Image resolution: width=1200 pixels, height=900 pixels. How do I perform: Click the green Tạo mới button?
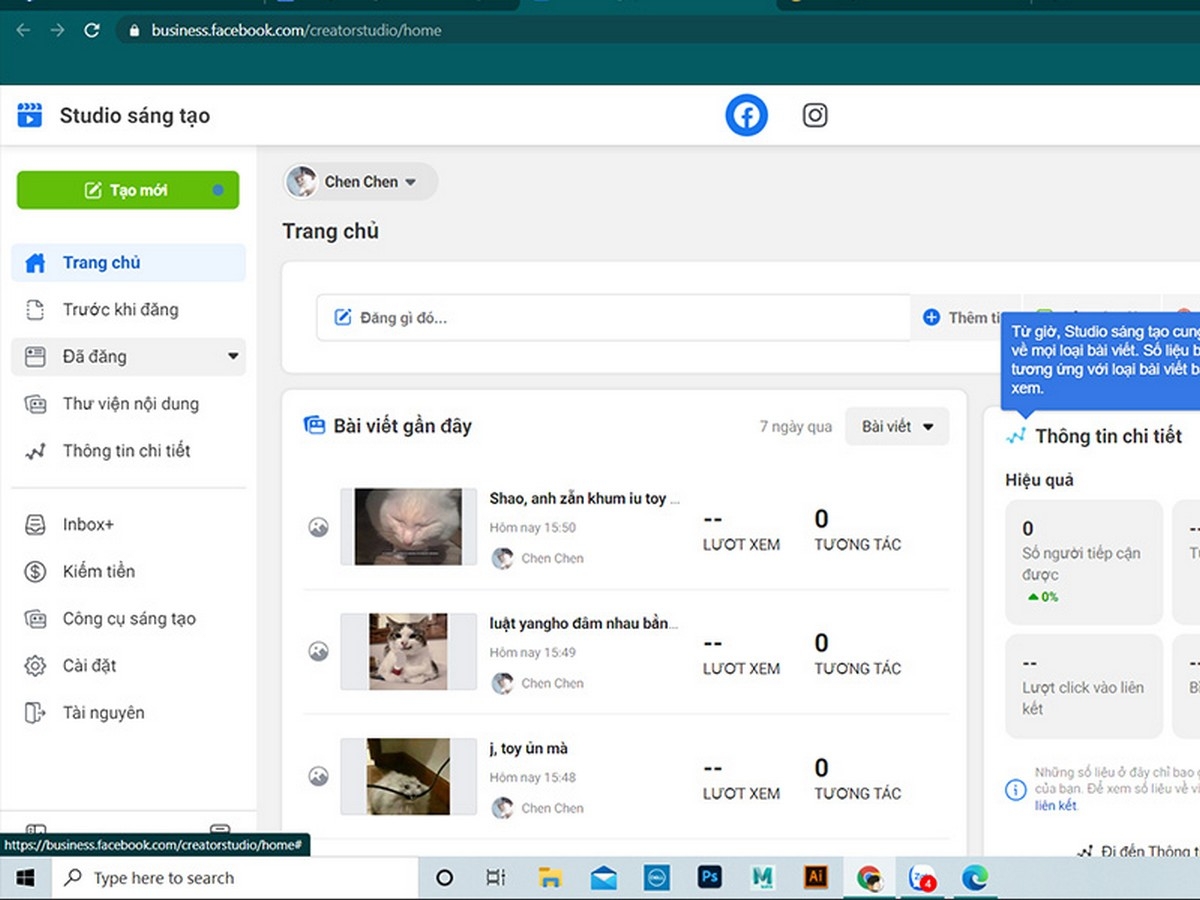click(128, 190)
